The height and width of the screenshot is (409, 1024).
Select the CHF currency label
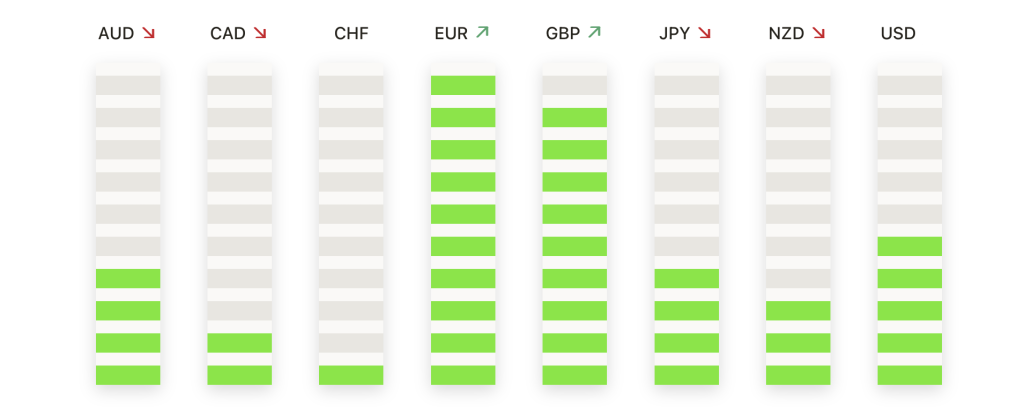(x=351, y=33)
